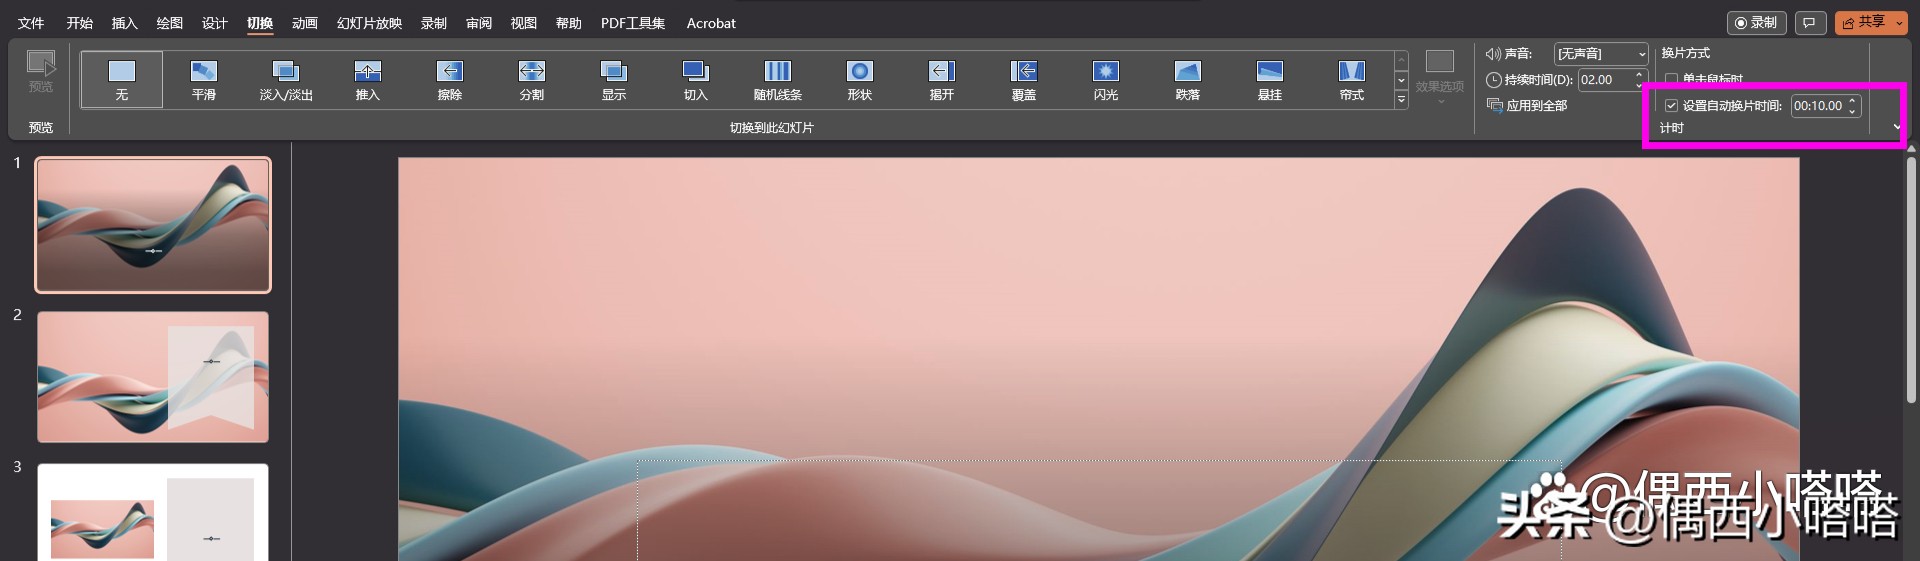Open the 声音 sound dropdown [无声音]

(x=1600, y=53)
